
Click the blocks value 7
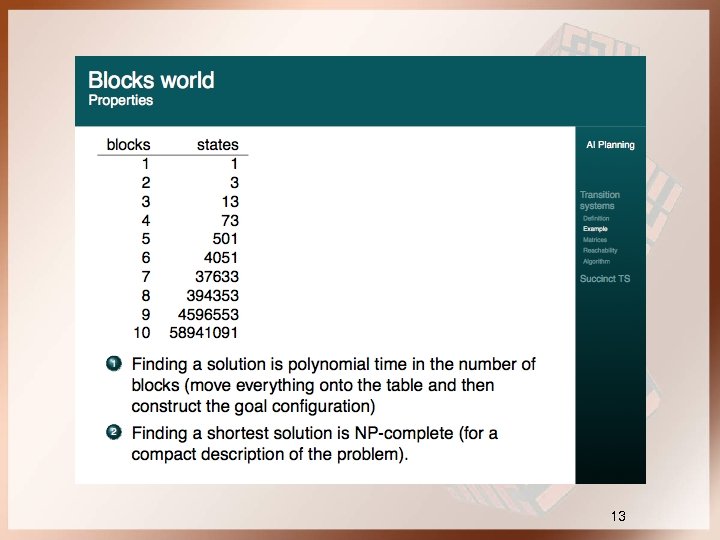(x=146, y=276)
